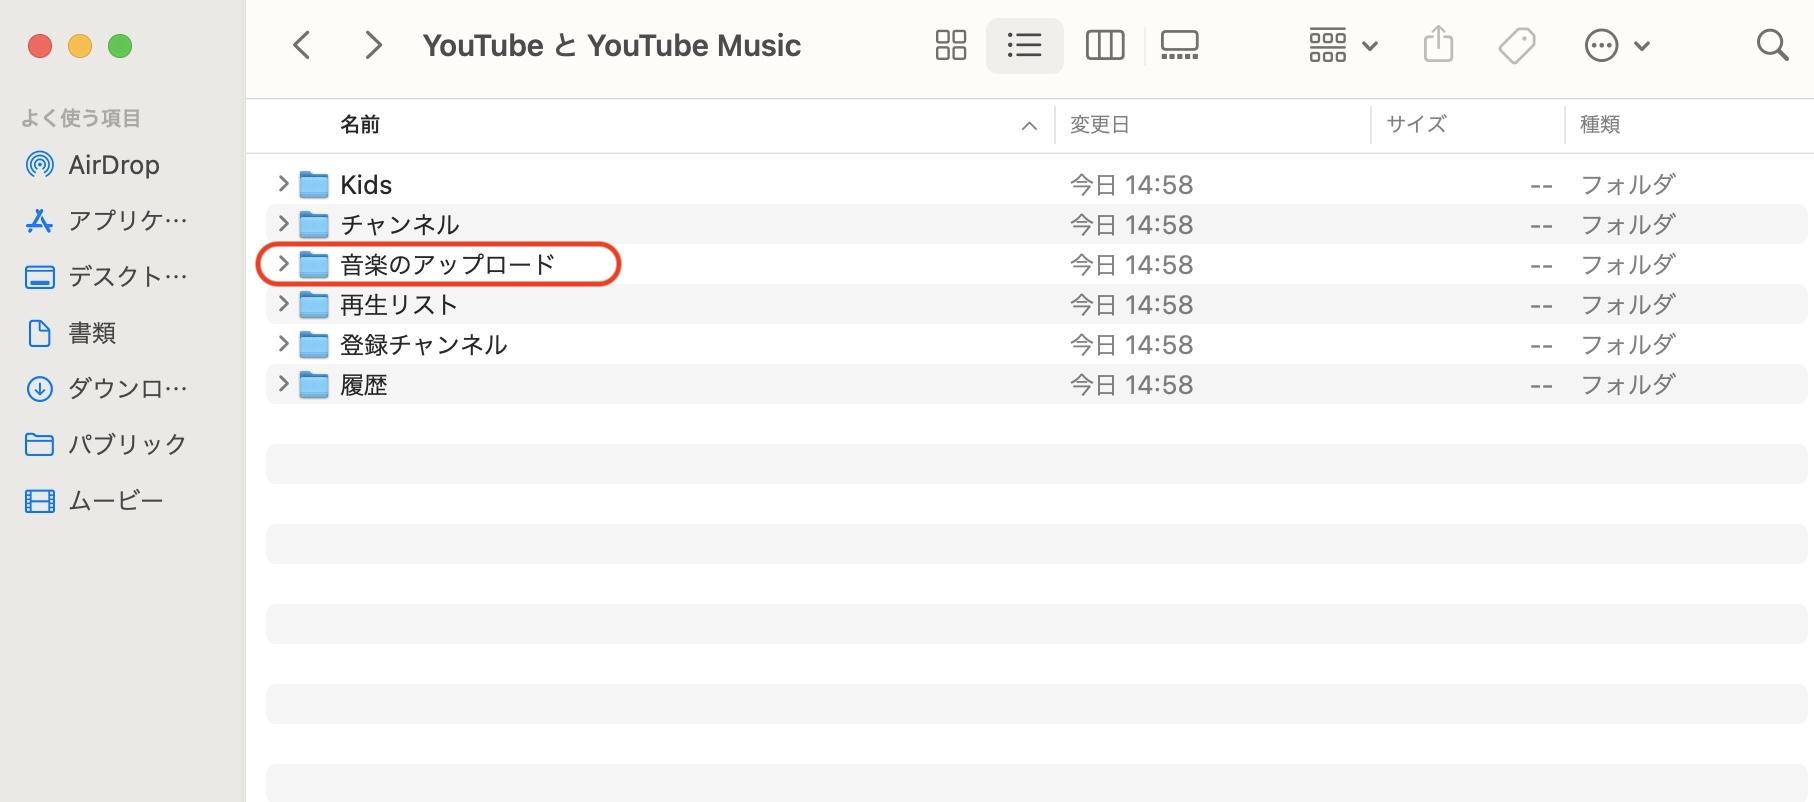Screen dimensions: 1814x802
Task: Go back with the left chevron
Action: coord(302,45)
